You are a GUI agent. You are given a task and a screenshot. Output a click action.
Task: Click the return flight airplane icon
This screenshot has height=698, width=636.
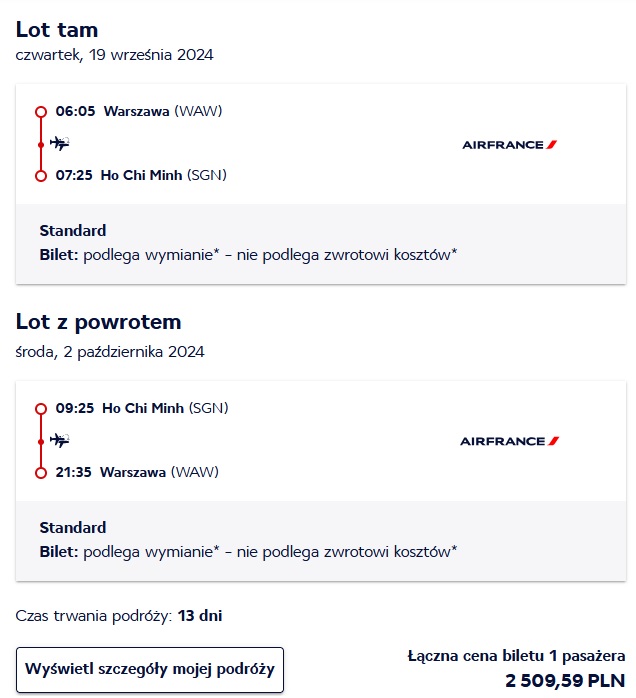coord(59,440)
